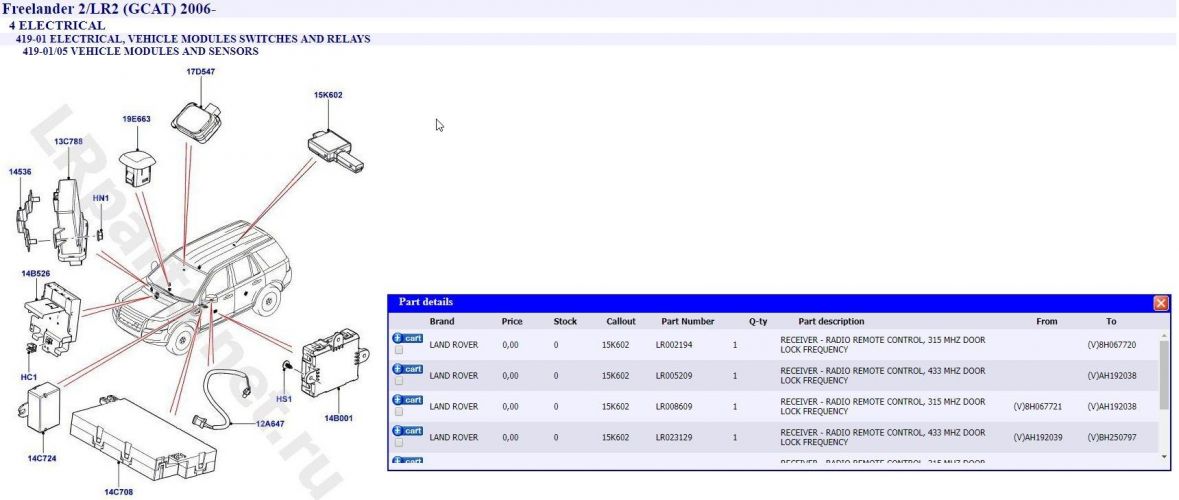The image size is (1179, 500).
Task: Select part number LR005209 text
Action: click(x=674, y=375)
